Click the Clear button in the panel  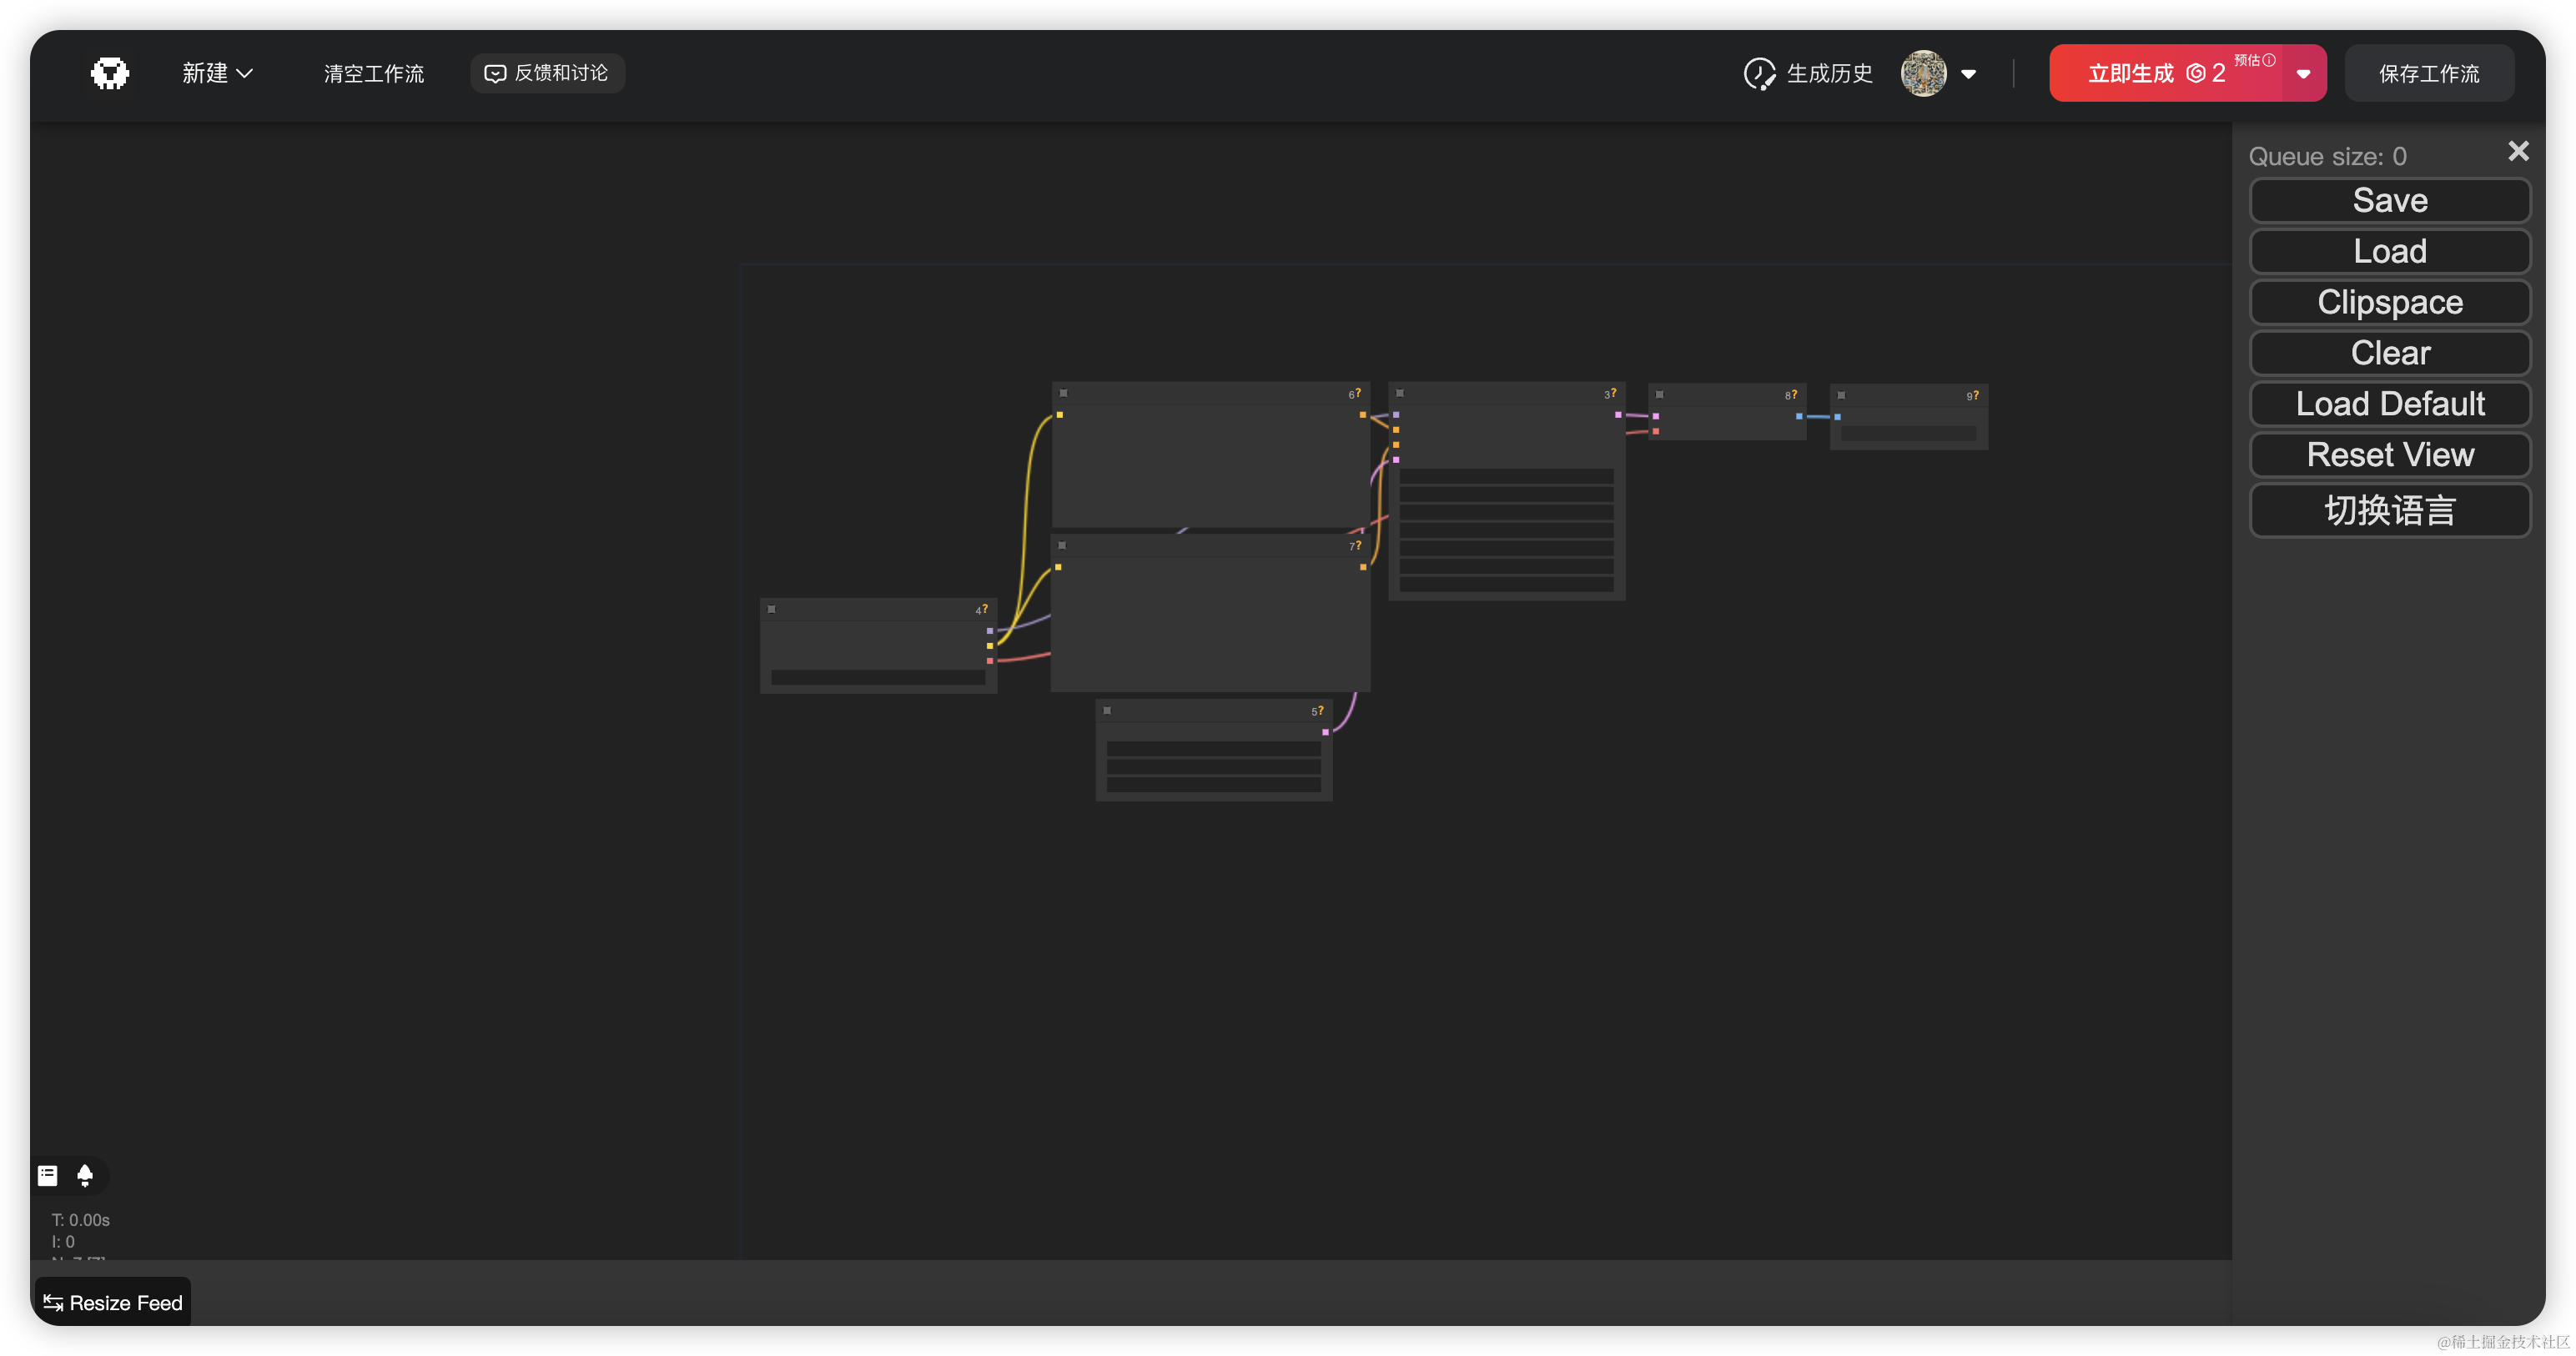coord(2389,353)
